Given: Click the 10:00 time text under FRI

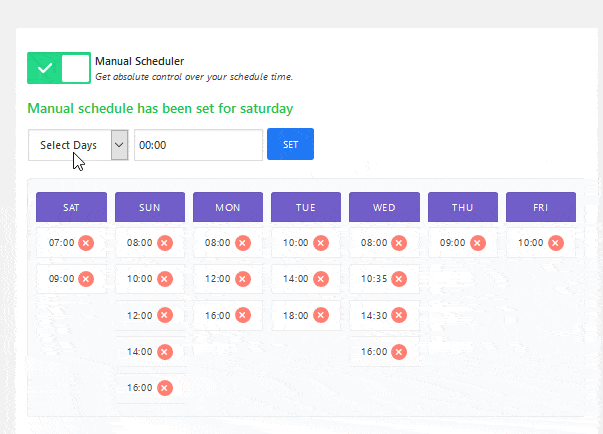Looking at the screenshot, I should [x=531, y=243].
